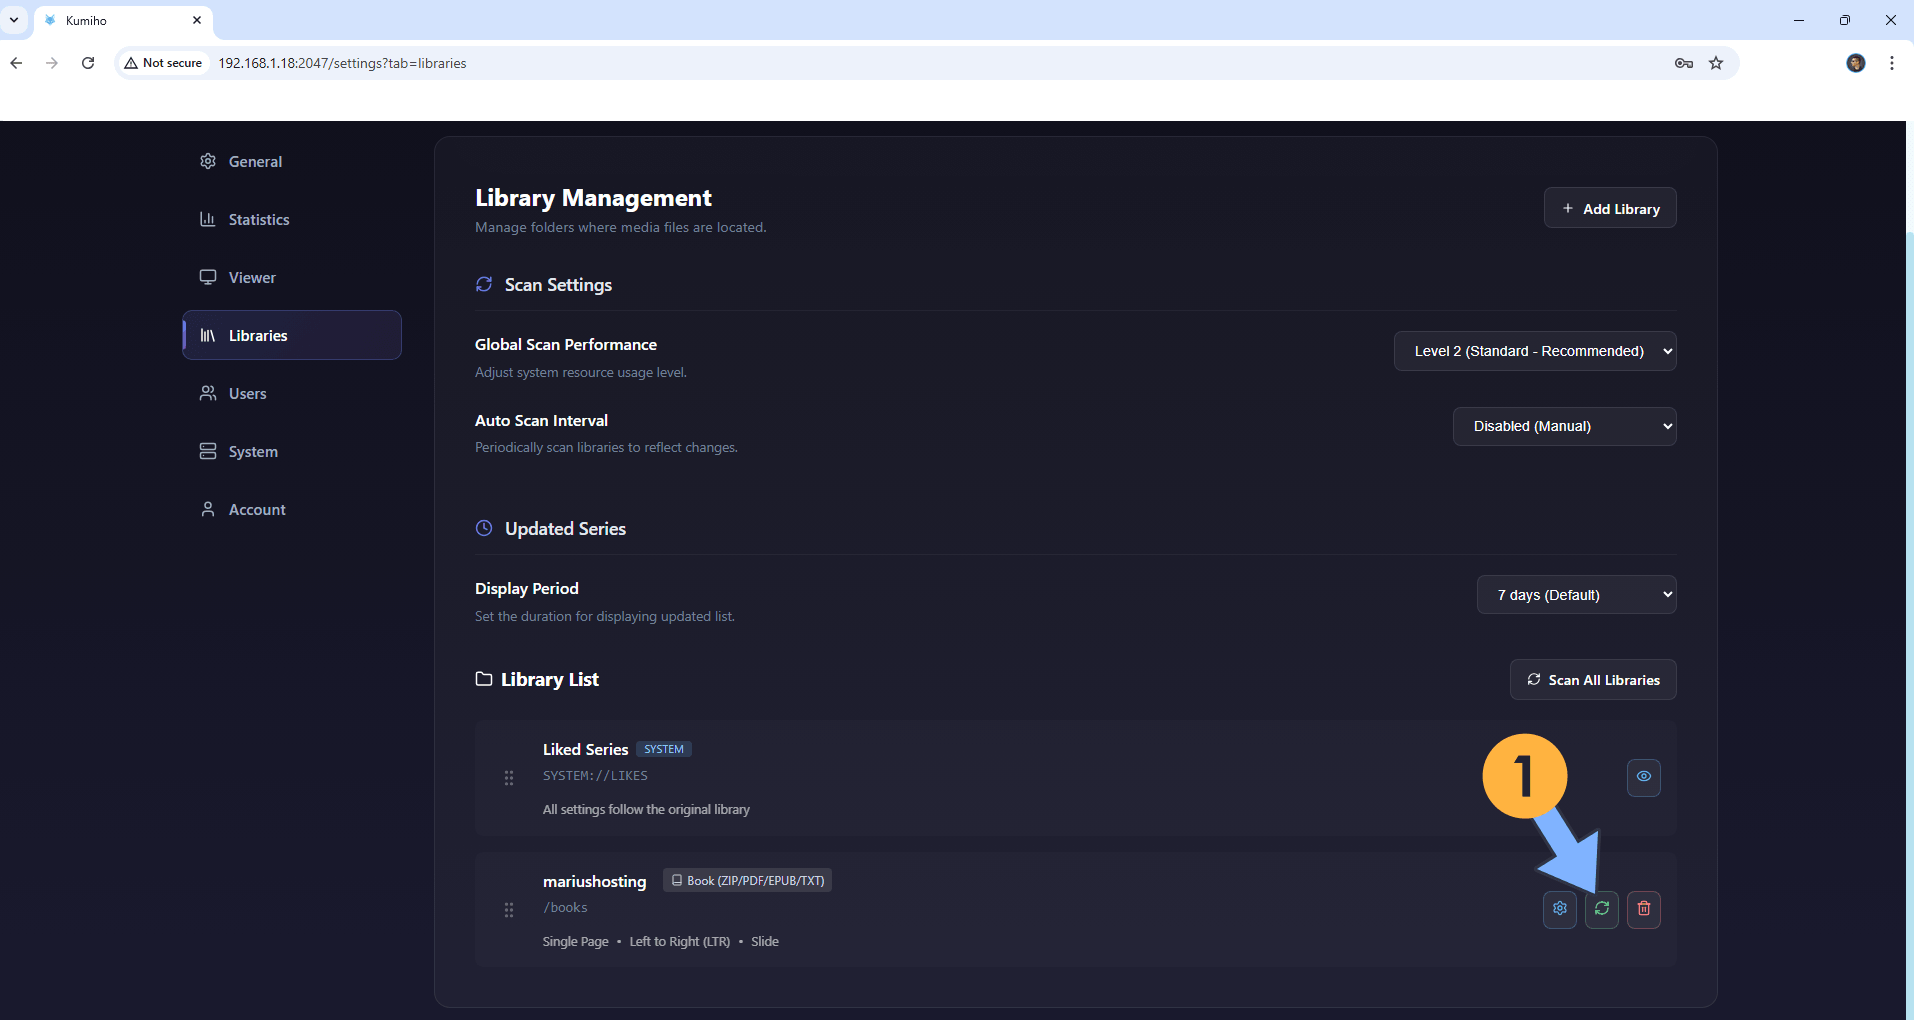Toggle visibility of Liked Series library
1914x1020 pixels.
click(1643, 777)
